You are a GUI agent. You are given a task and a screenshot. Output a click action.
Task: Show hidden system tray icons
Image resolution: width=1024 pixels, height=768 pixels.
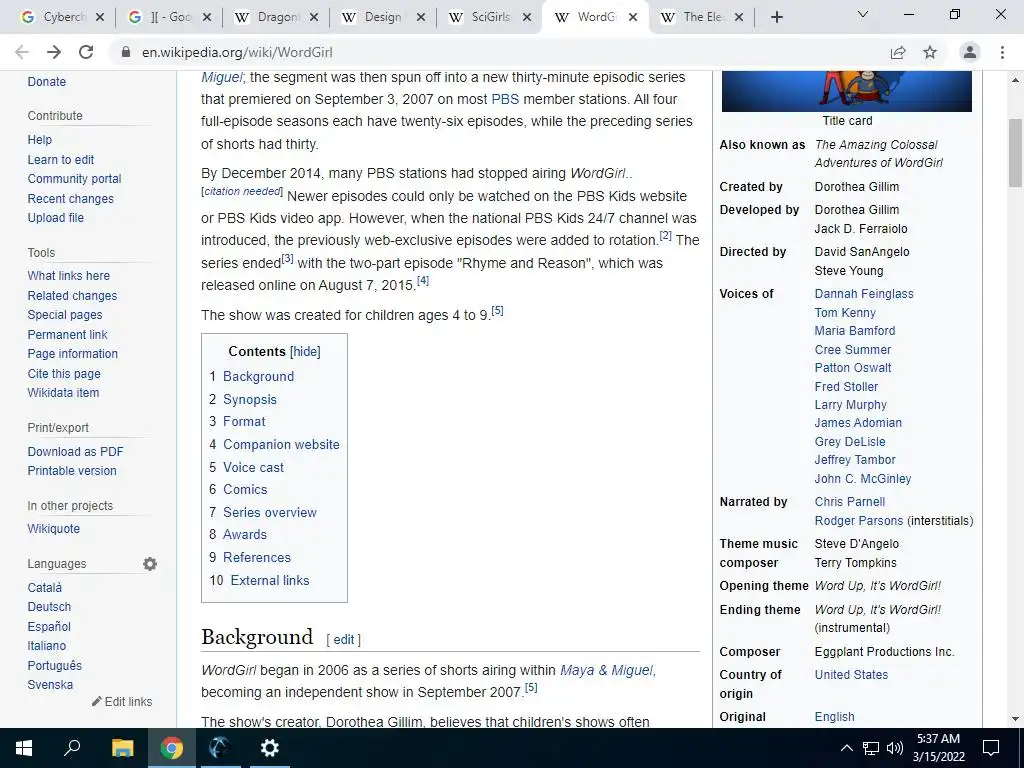coord(846,748)
